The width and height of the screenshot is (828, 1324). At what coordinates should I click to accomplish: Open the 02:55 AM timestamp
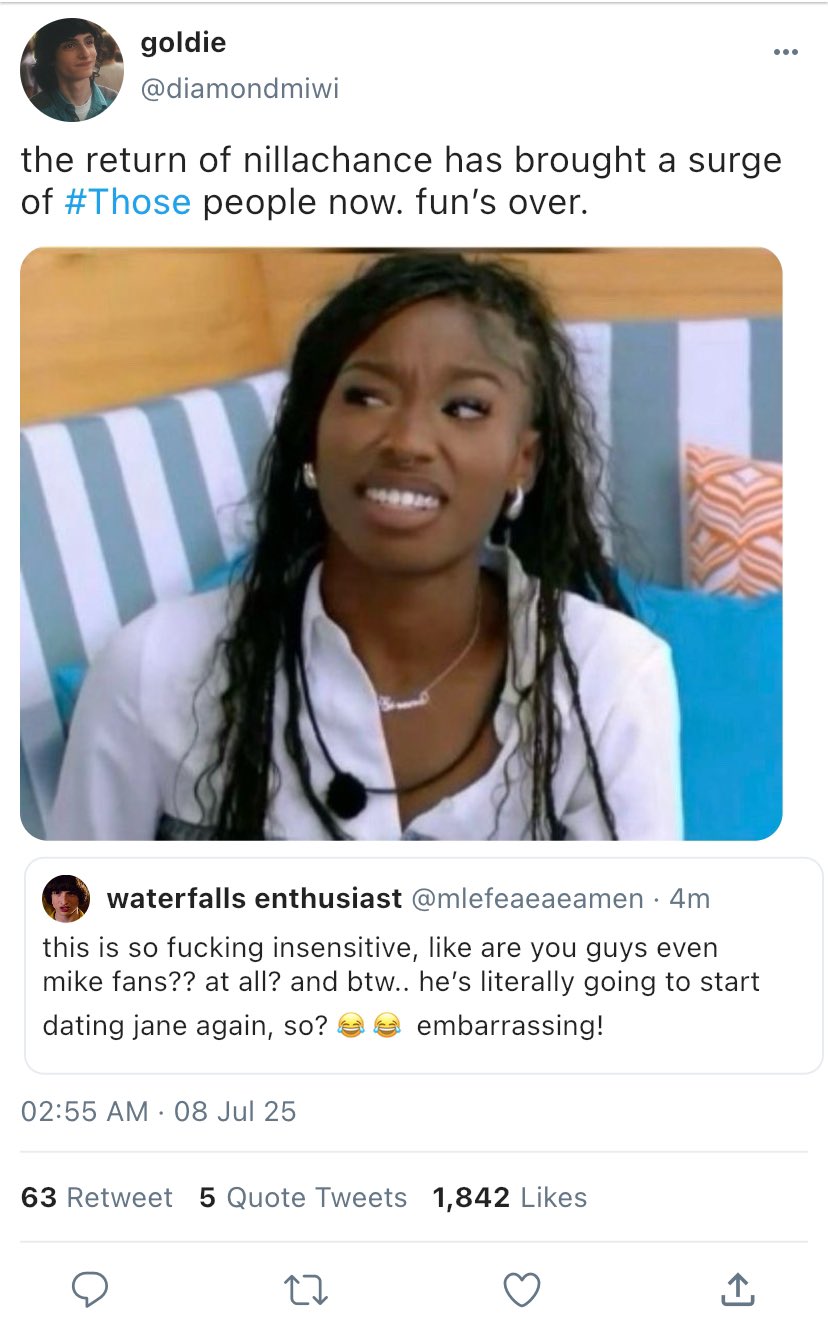click(85, 1111)
